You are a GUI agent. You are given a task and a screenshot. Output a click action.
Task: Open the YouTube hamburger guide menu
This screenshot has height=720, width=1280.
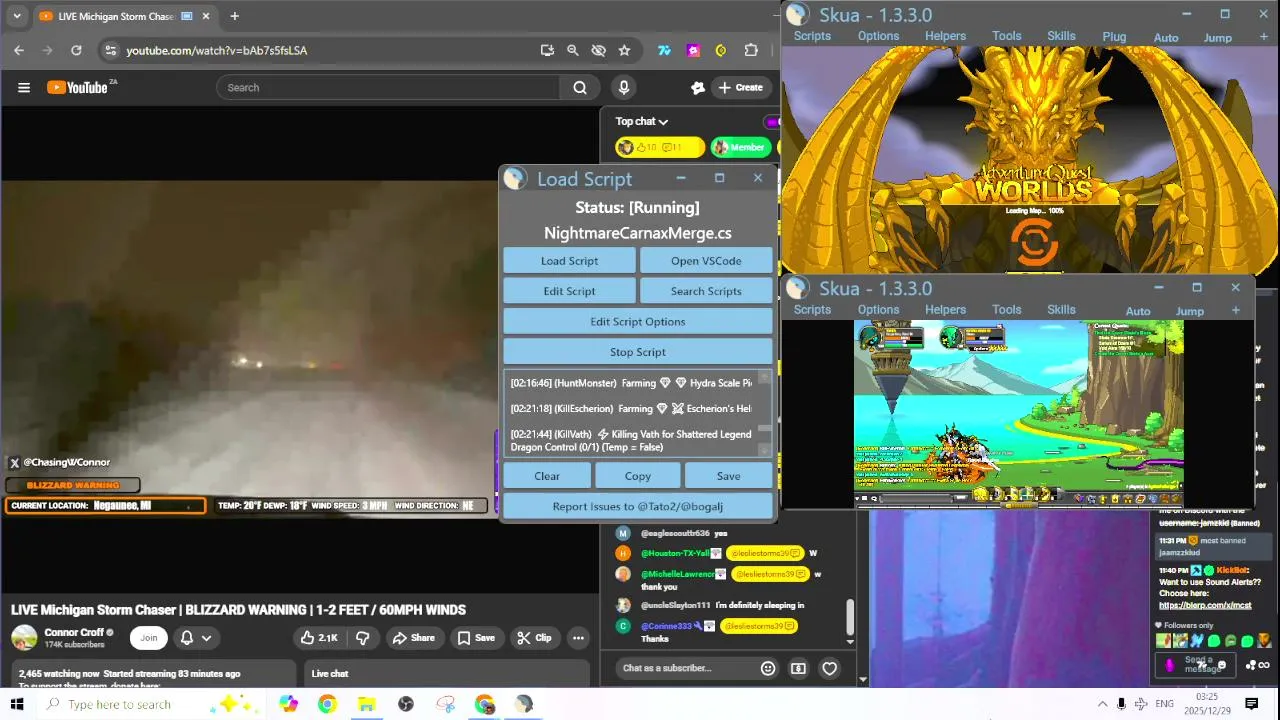tap(24, 88)
